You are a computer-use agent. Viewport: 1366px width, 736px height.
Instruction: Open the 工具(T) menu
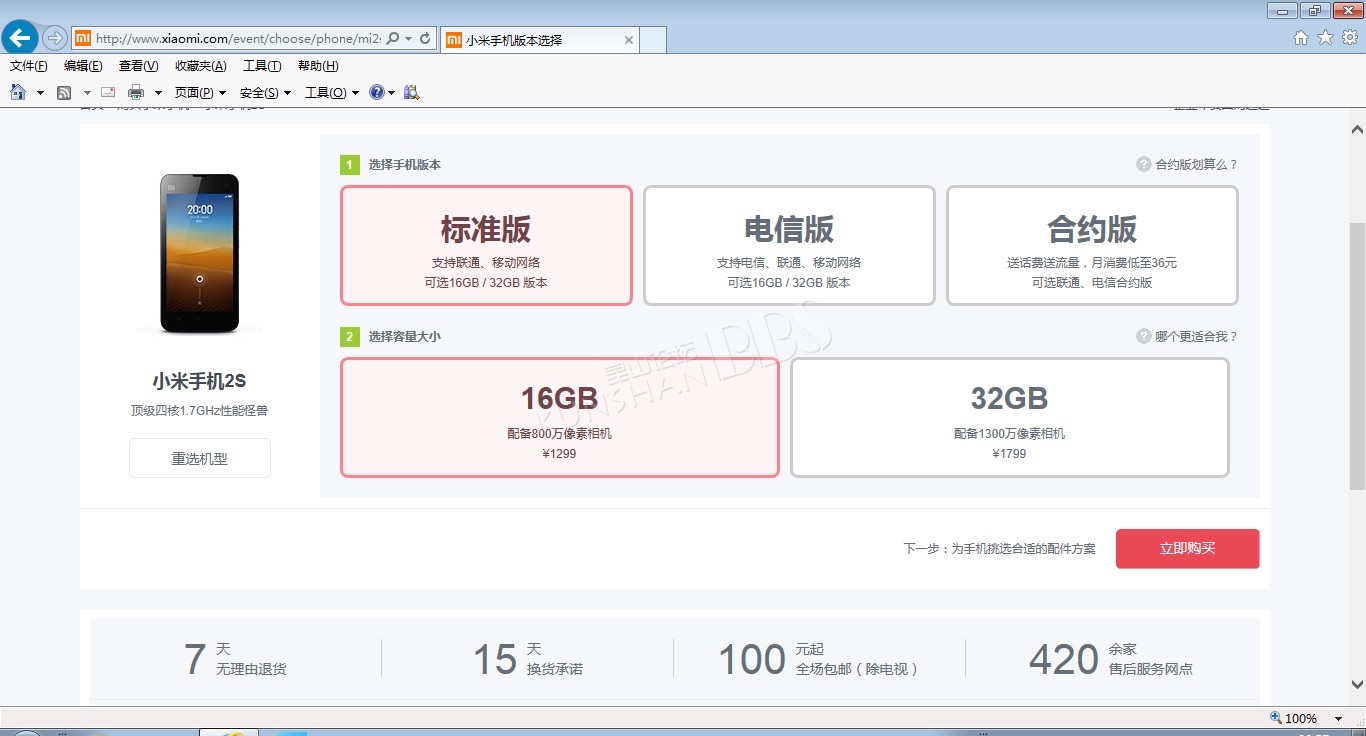pos(262,66)
